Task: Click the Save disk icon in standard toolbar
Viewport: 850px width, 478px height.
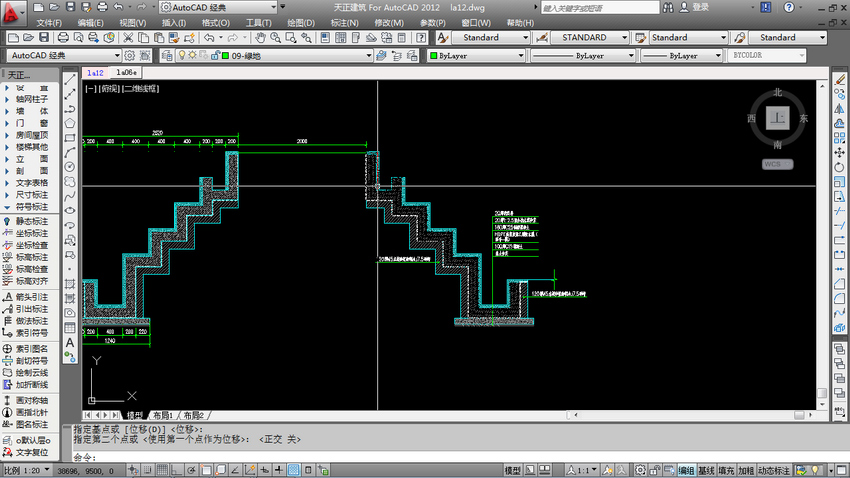Action: click(44, 37)
